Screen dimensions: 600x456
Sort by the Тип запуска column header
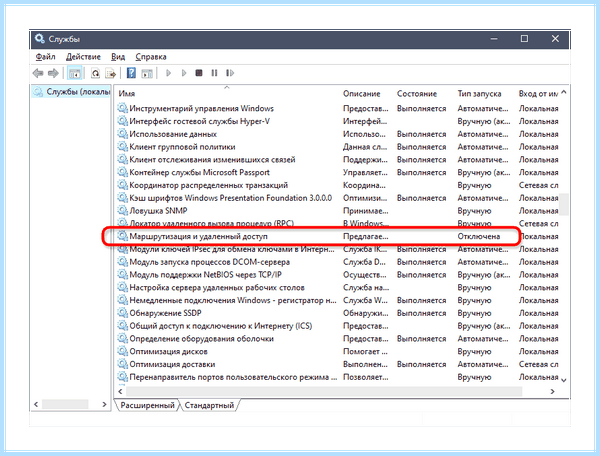pos(479,93)
